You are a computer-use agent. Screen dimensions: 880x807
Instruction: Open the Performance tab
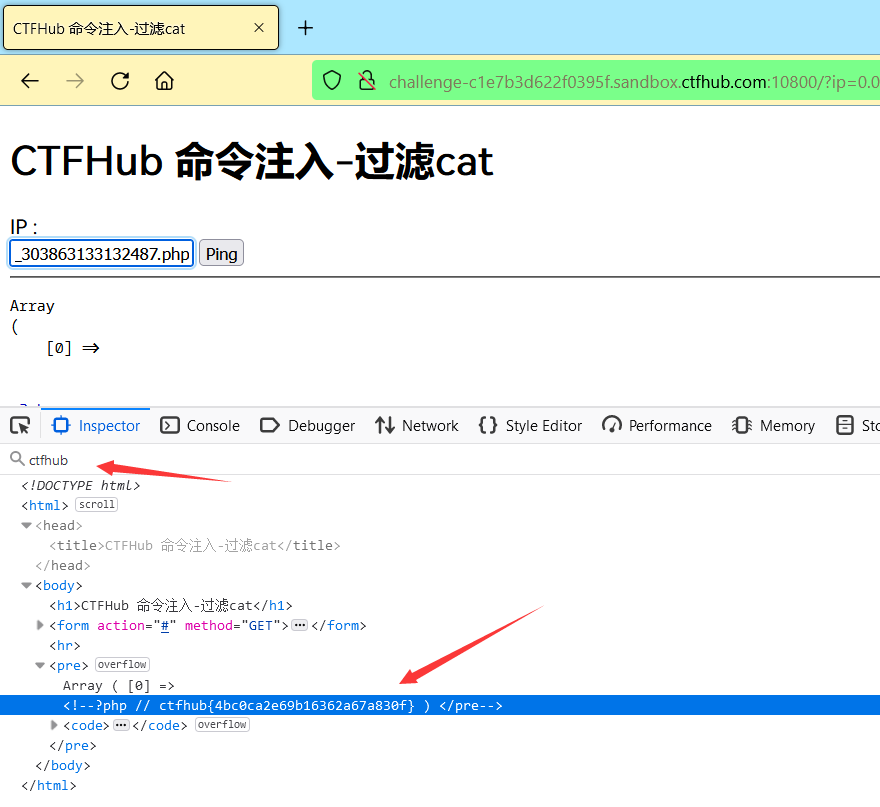coord(657,426)
